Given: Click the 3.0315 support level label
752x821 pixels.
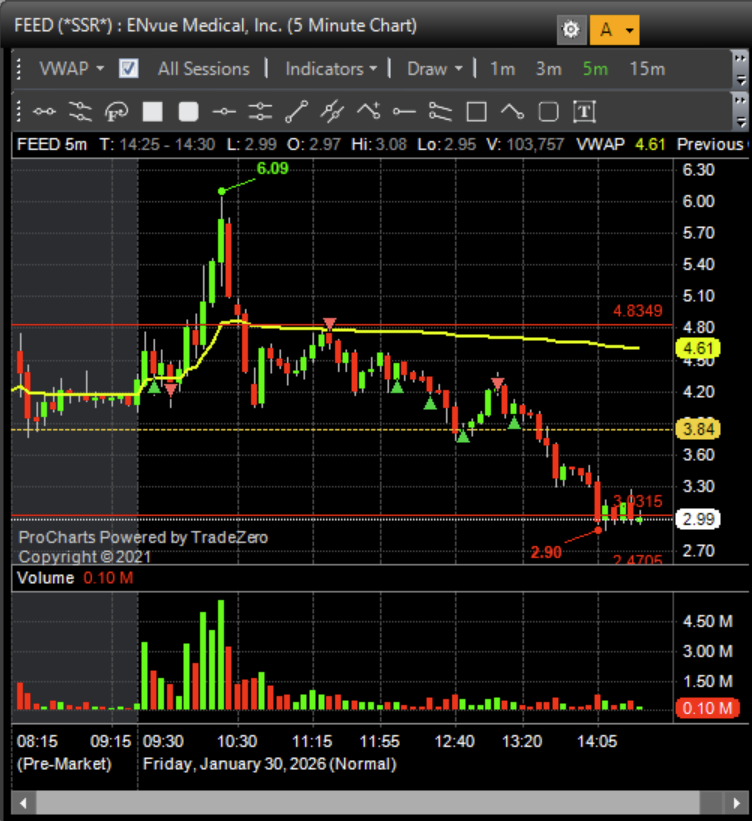Looking at the screenshot, I should 637,501.
